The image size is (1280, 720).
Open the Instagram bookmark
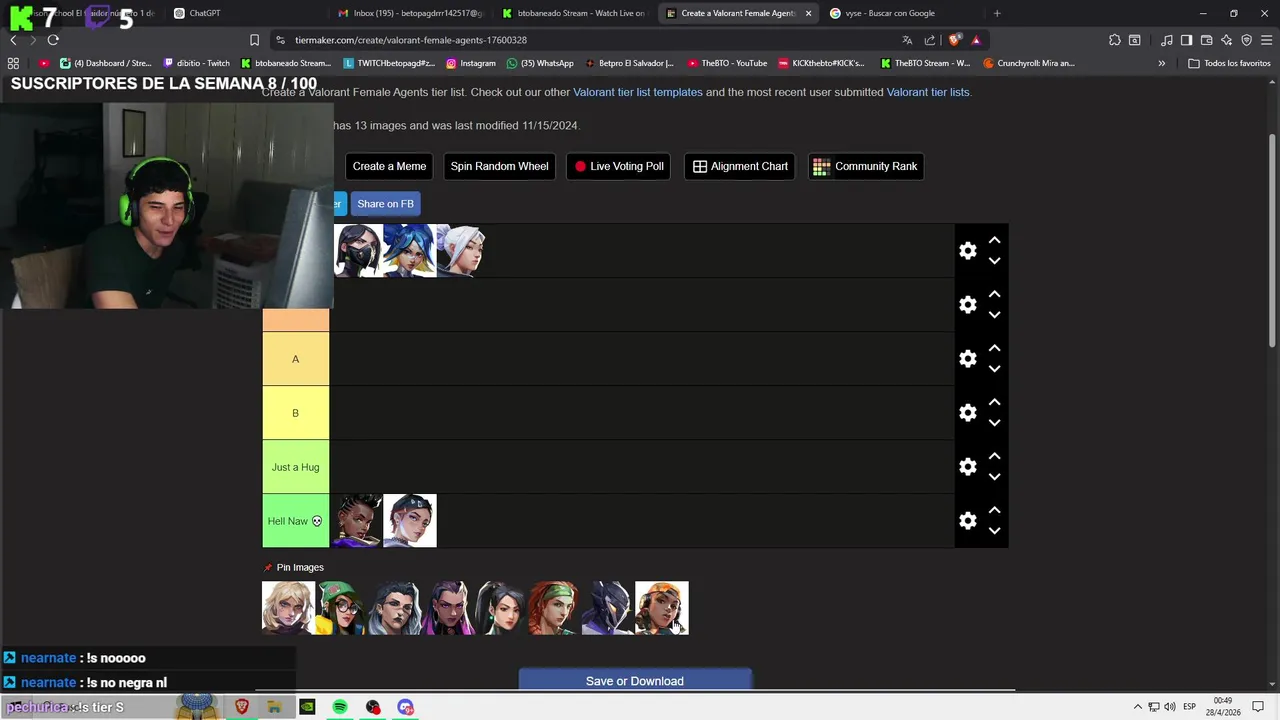coord(471,63)
